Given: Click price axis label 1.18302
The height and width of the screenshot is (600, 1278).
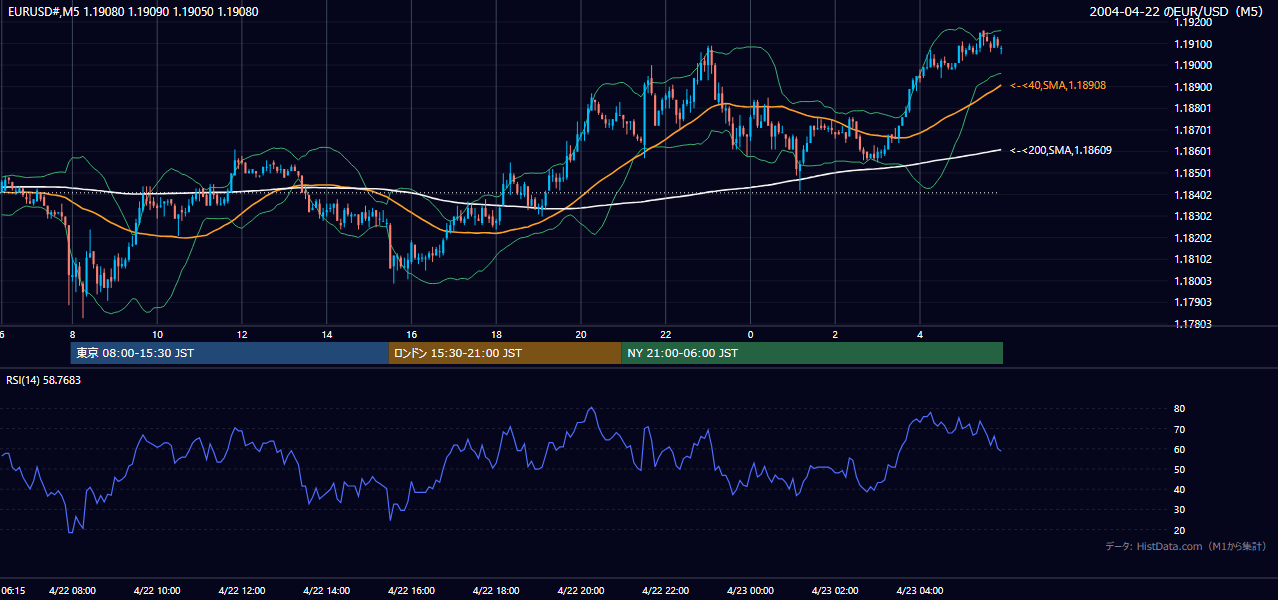Looking at the screenshot, I should [x=1193, y=216].
